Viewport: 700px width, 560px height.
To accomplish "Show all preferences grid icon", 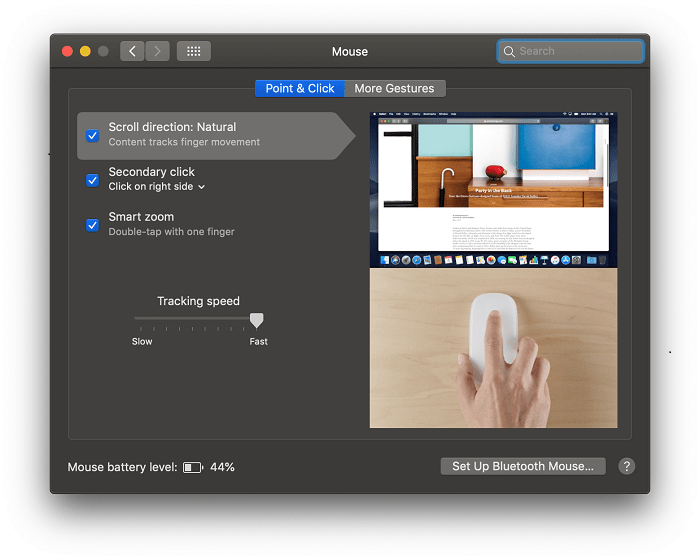I will (x=194, y=51).
